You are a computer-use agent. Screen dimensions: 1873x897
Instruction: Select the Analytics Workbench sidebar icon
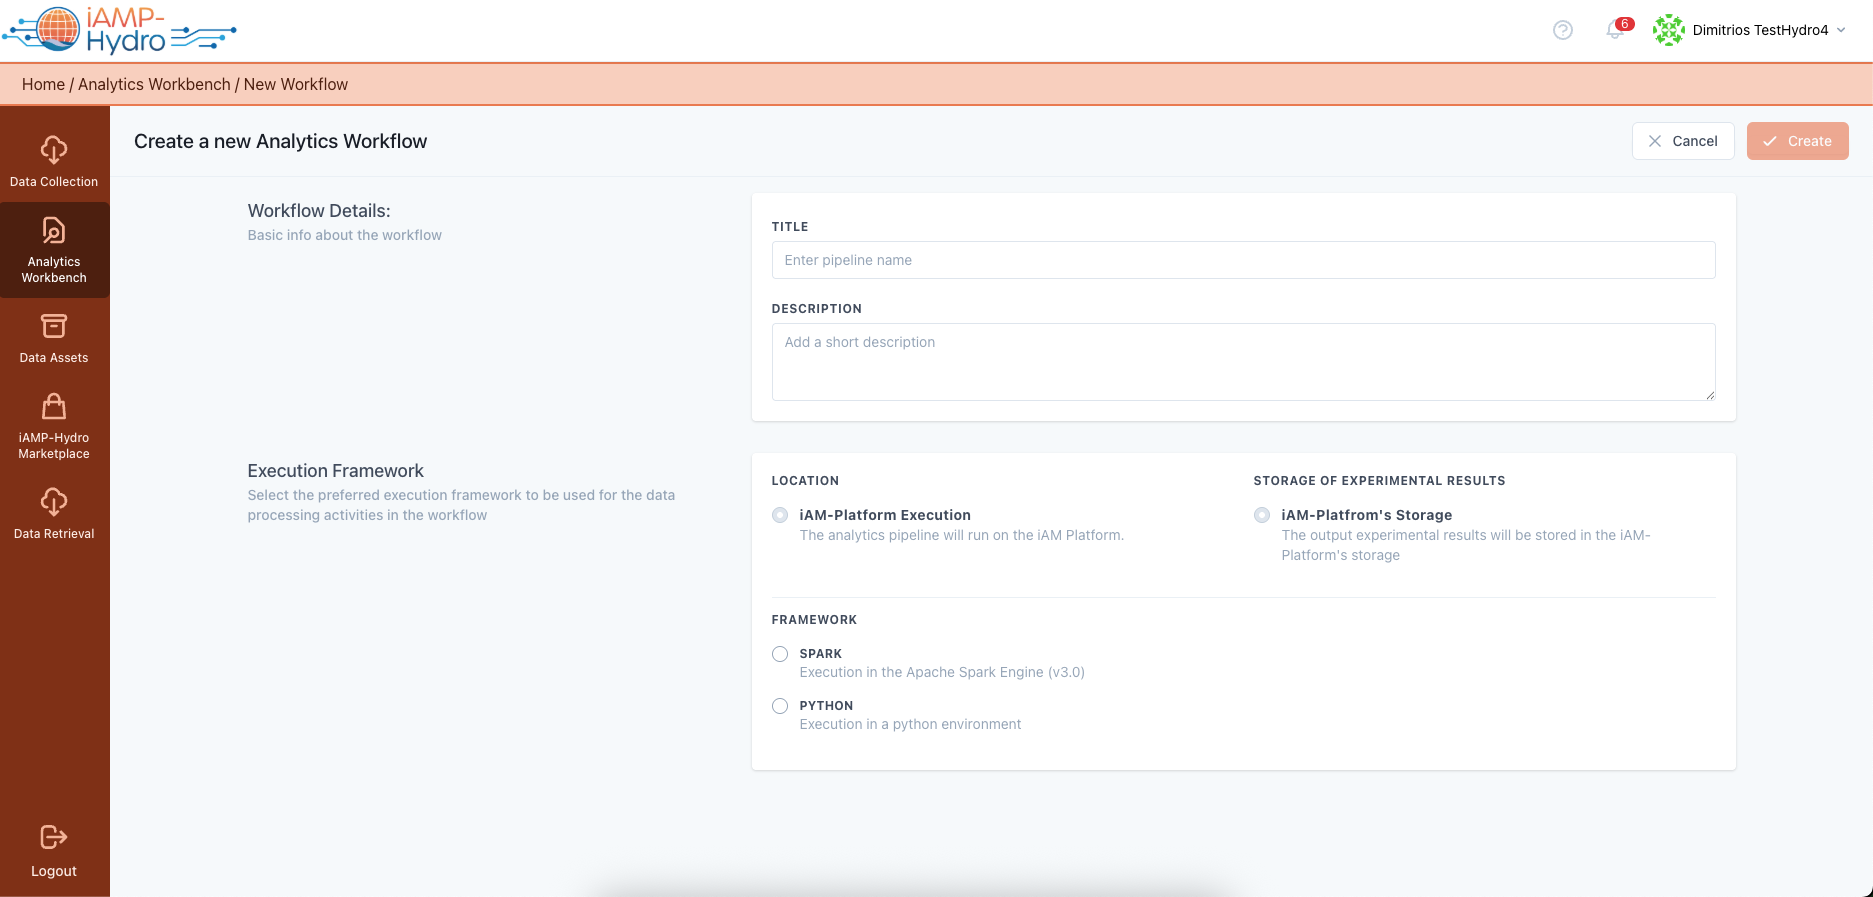[x=54, y=232]
